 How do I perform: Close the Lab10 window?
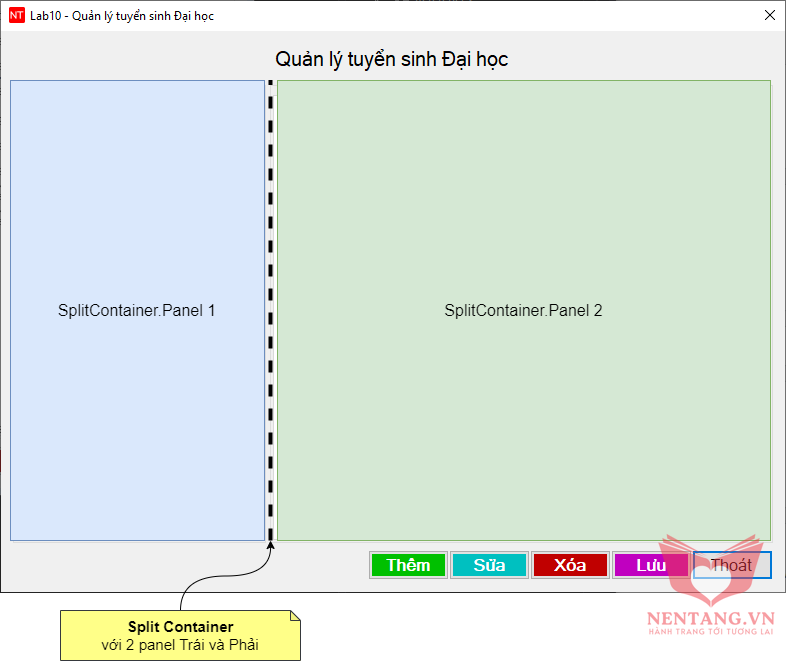[x=769, y=16]
